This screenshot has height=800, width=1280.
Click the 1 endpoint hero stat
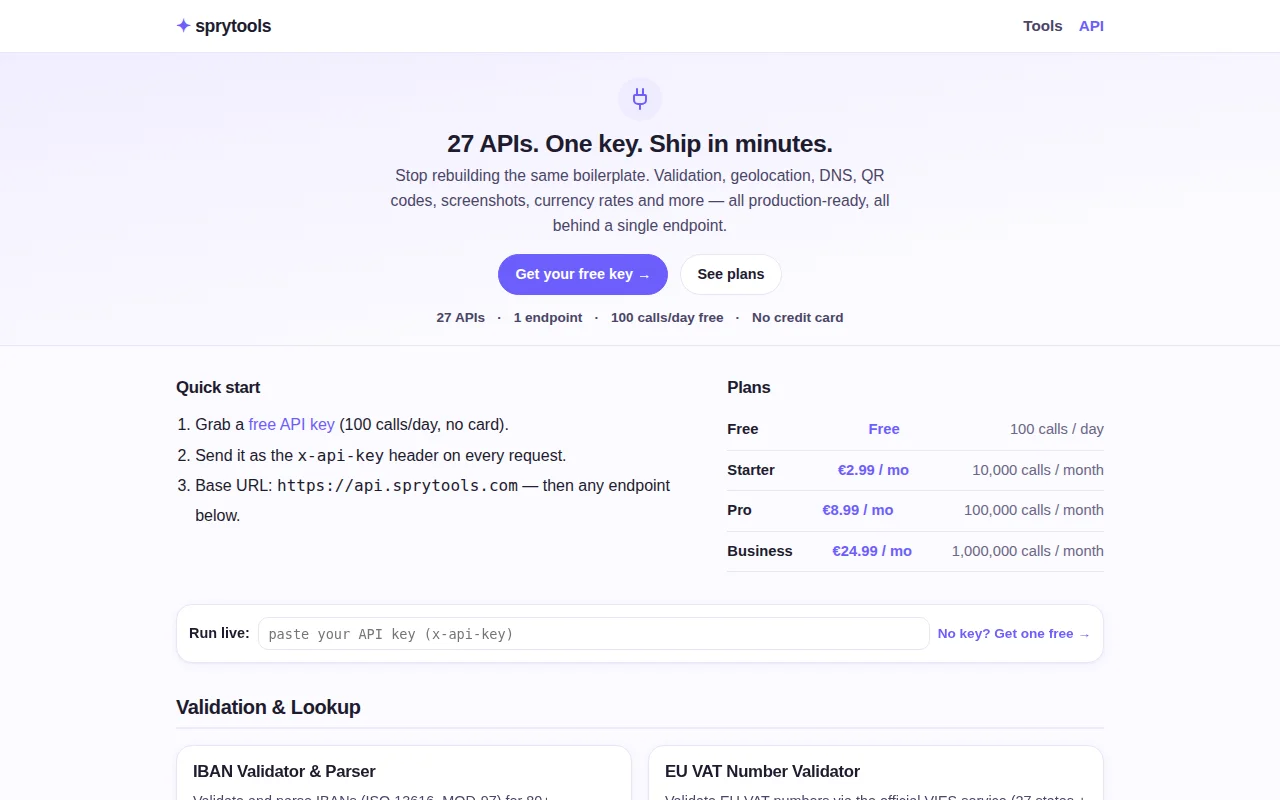pyautogui.click(x=548, y=317)
